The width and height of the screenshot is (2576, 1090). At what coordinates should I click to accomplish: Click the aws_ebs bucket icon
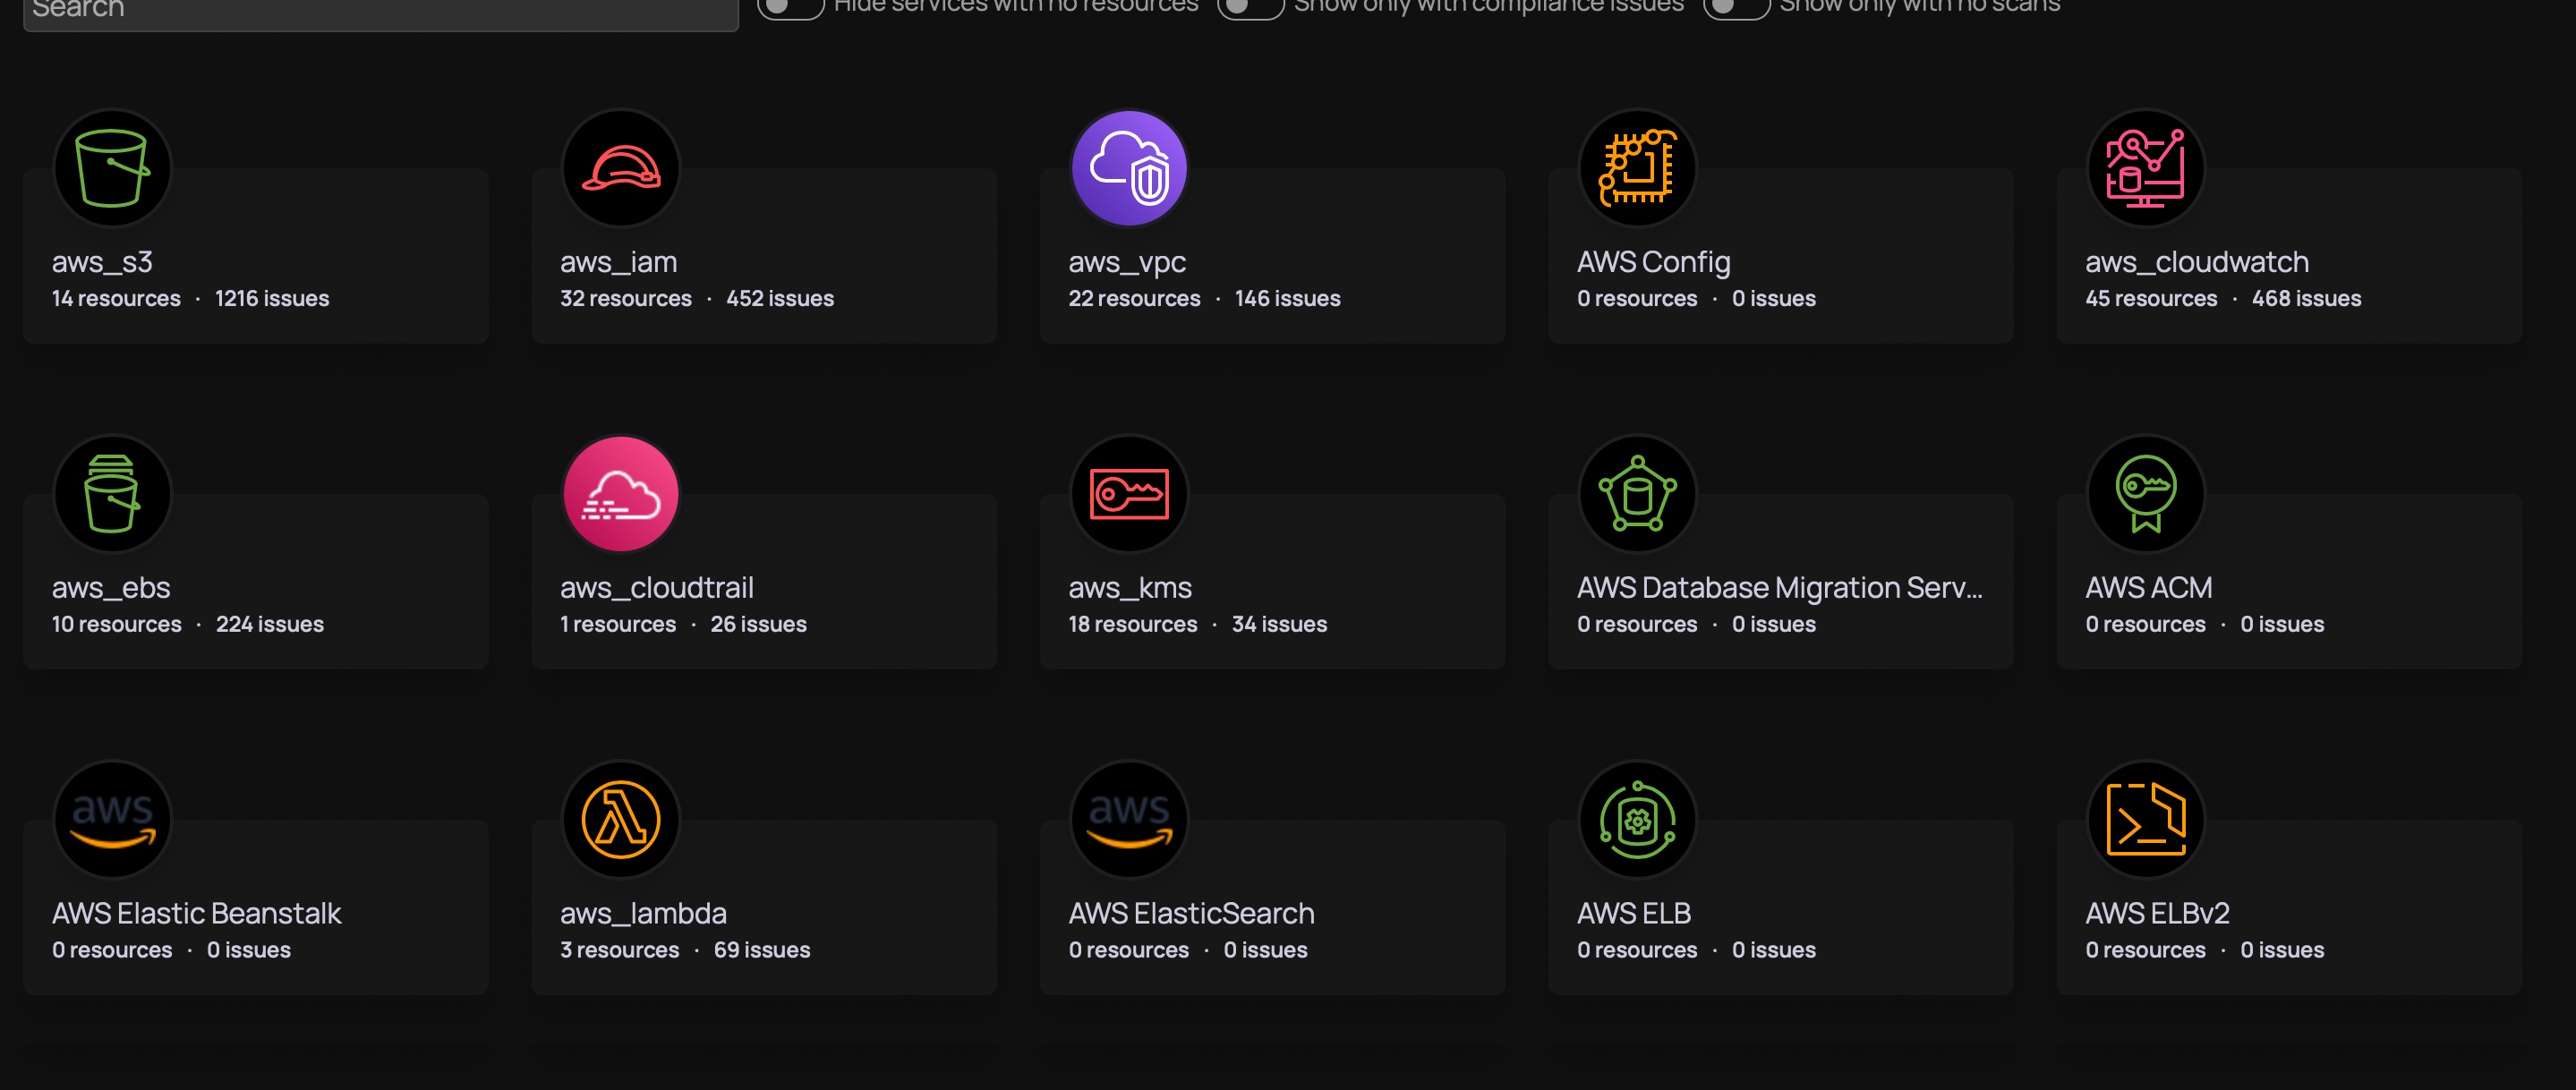[112, 494]
